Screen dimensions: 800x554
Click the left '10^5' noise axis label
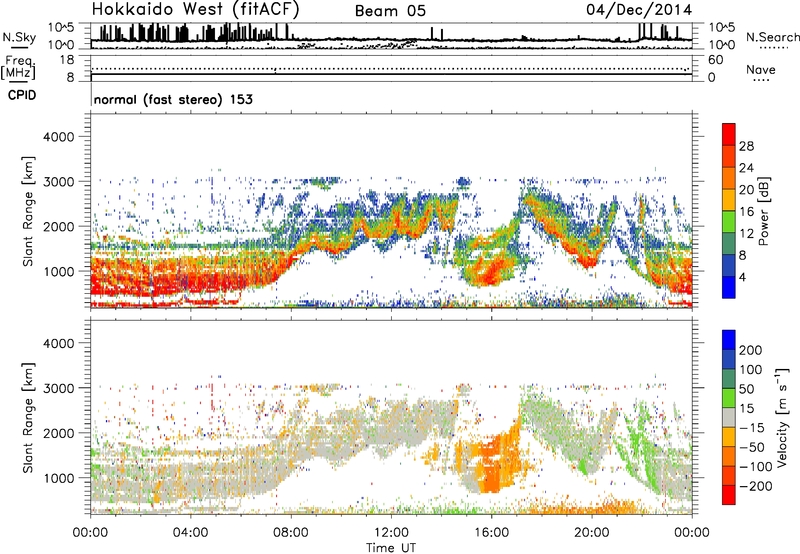pyautogui.click(x=61, y=27)
